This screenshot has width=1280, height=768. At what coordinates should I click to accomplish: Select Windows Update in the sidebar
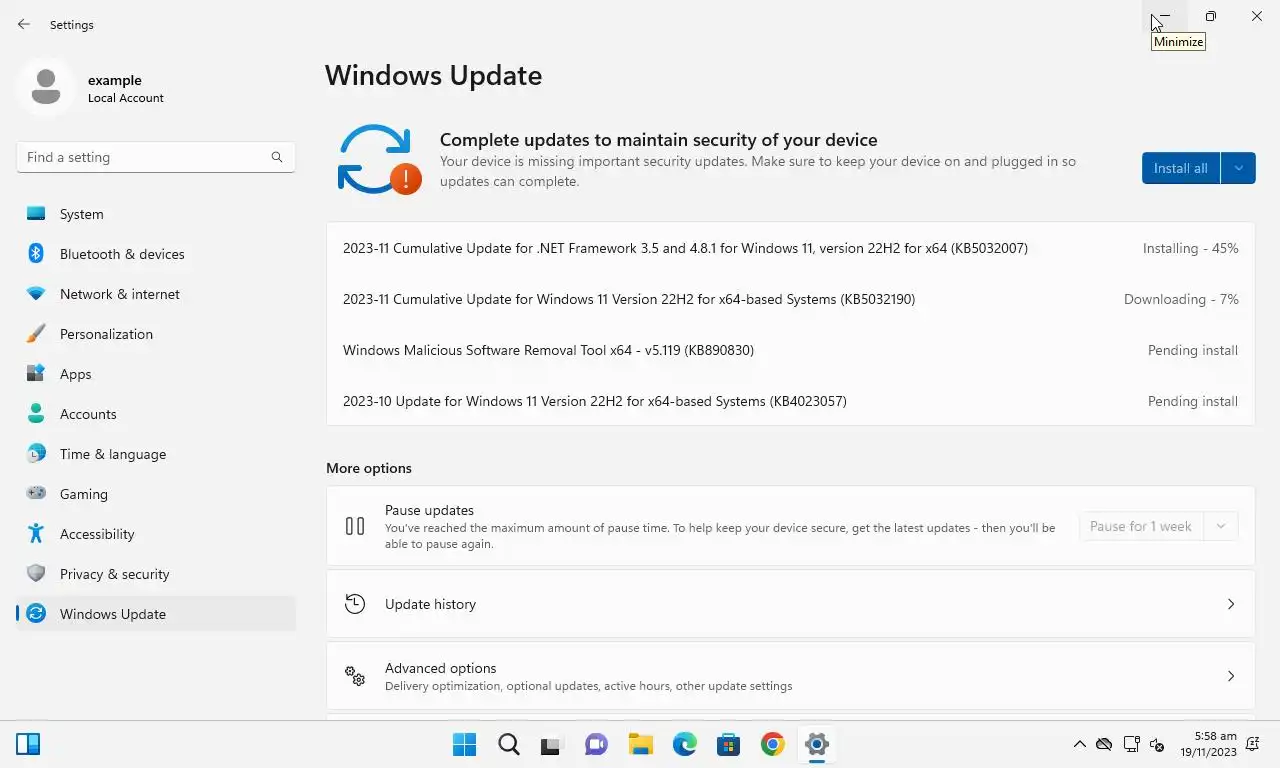(156, 614)
